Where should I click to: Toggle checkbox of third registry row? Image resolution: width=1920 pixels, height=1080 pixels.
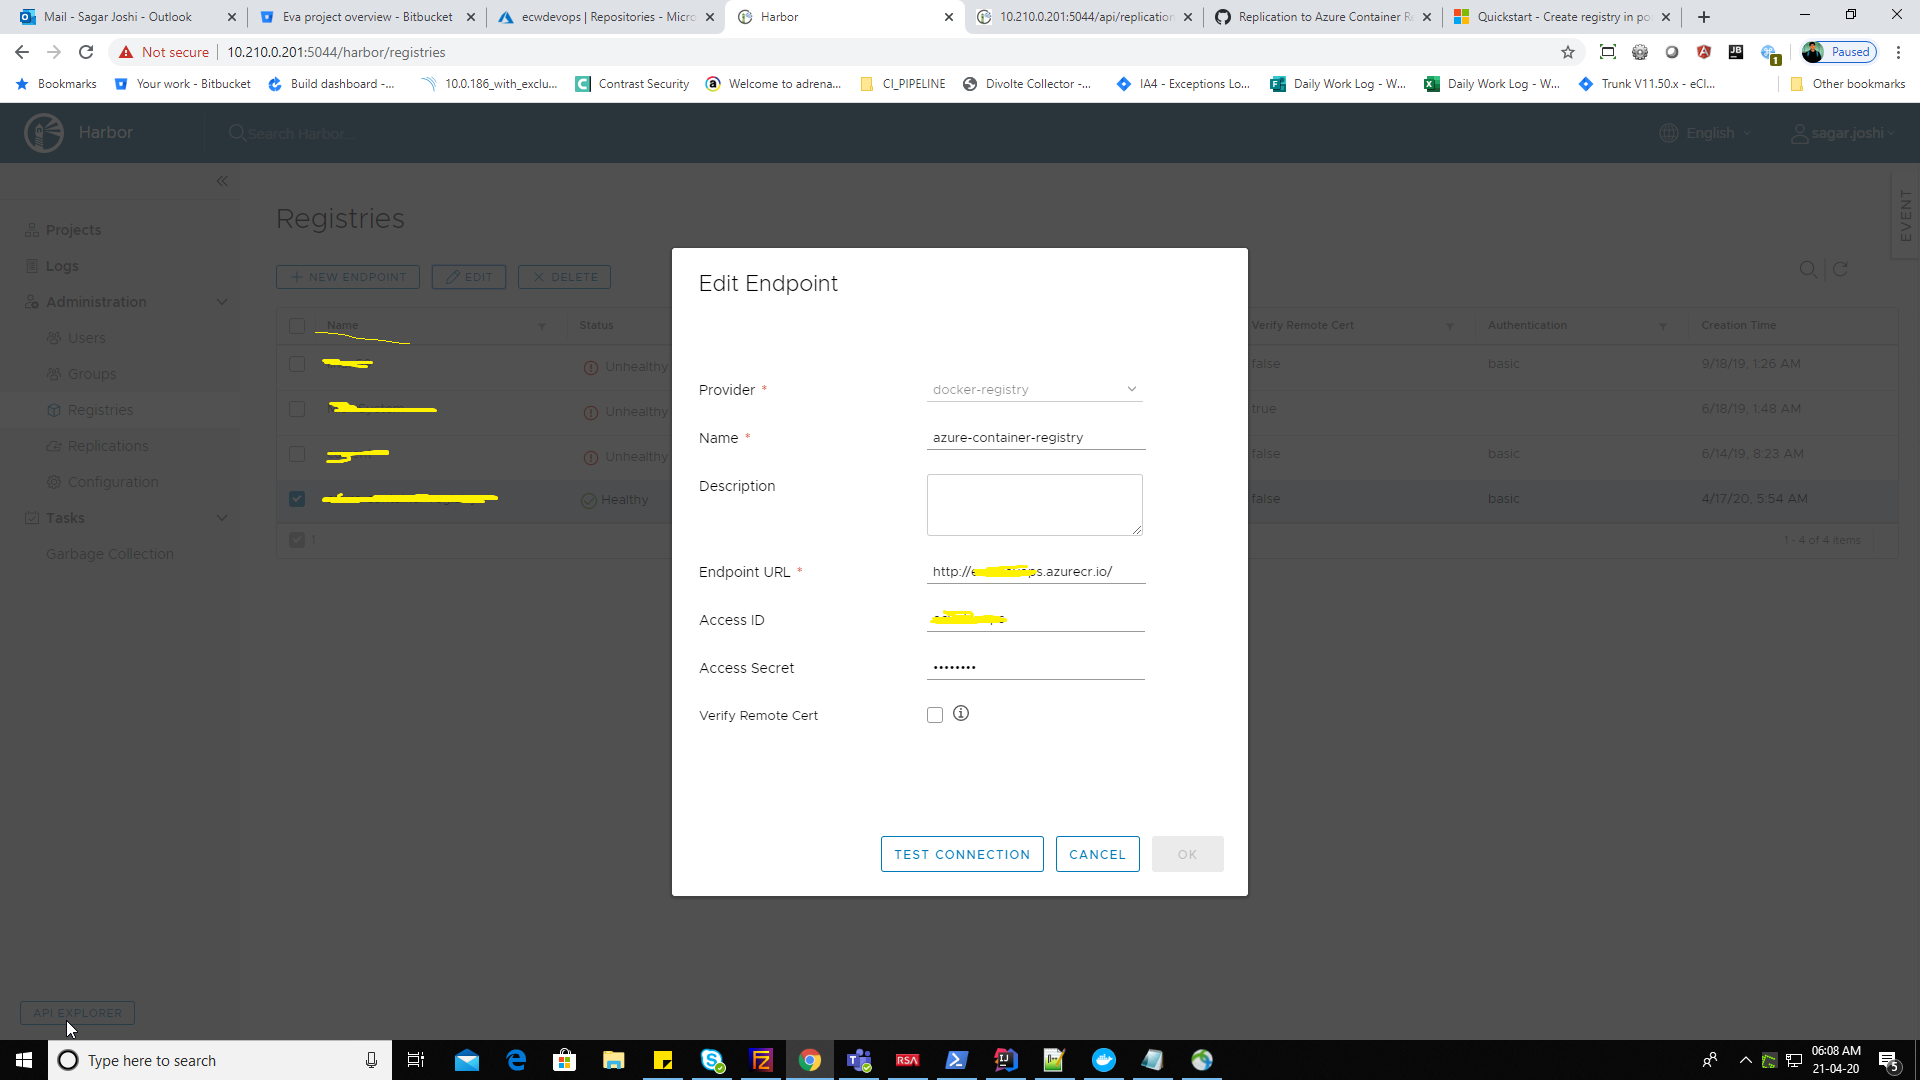point(297,454)
